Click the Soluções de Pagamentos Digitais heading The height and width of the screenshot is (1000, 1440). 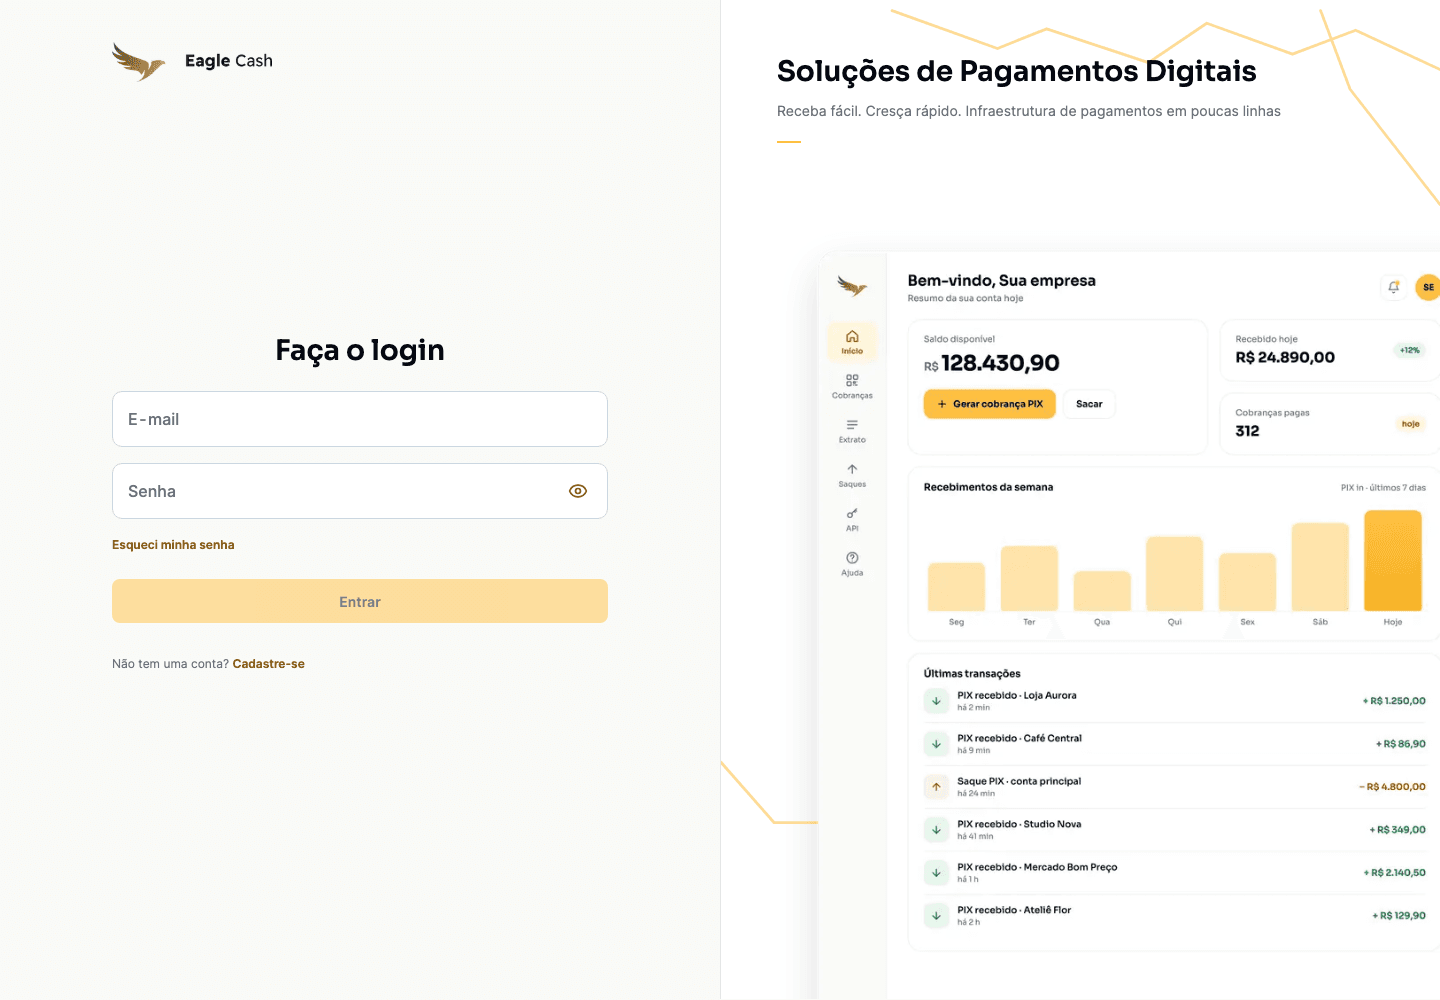point(1016,71)
